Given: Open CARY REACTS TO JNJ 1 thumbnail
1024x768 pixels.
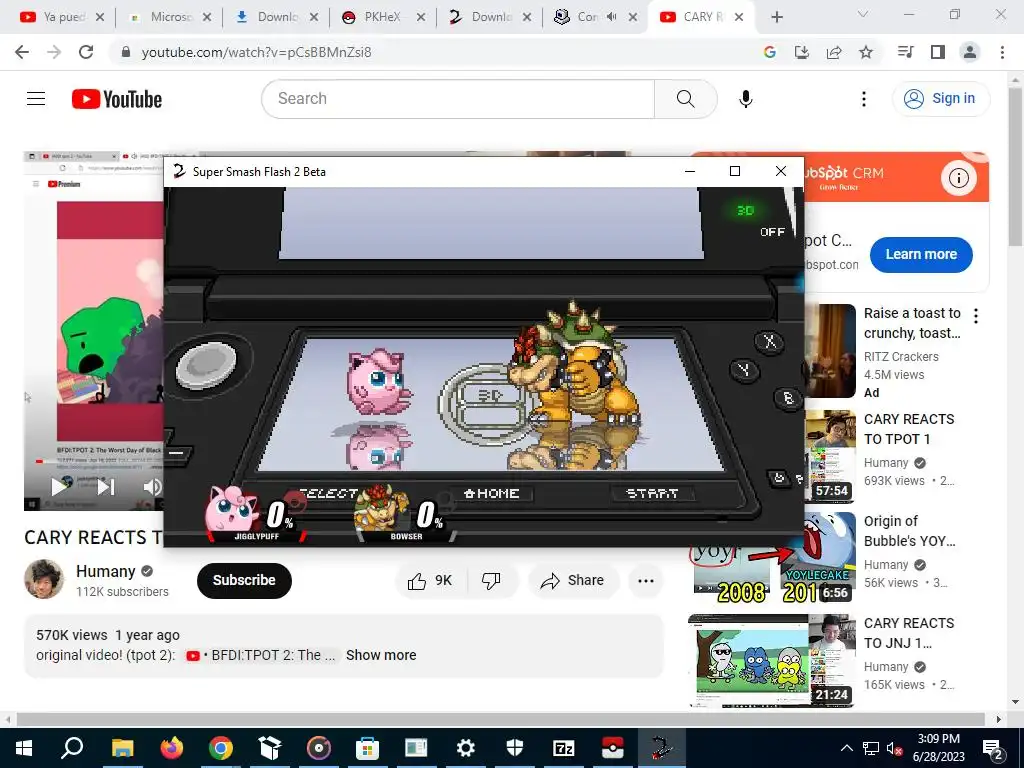Looking at the screenshot, I should click(x=772, y=660).
